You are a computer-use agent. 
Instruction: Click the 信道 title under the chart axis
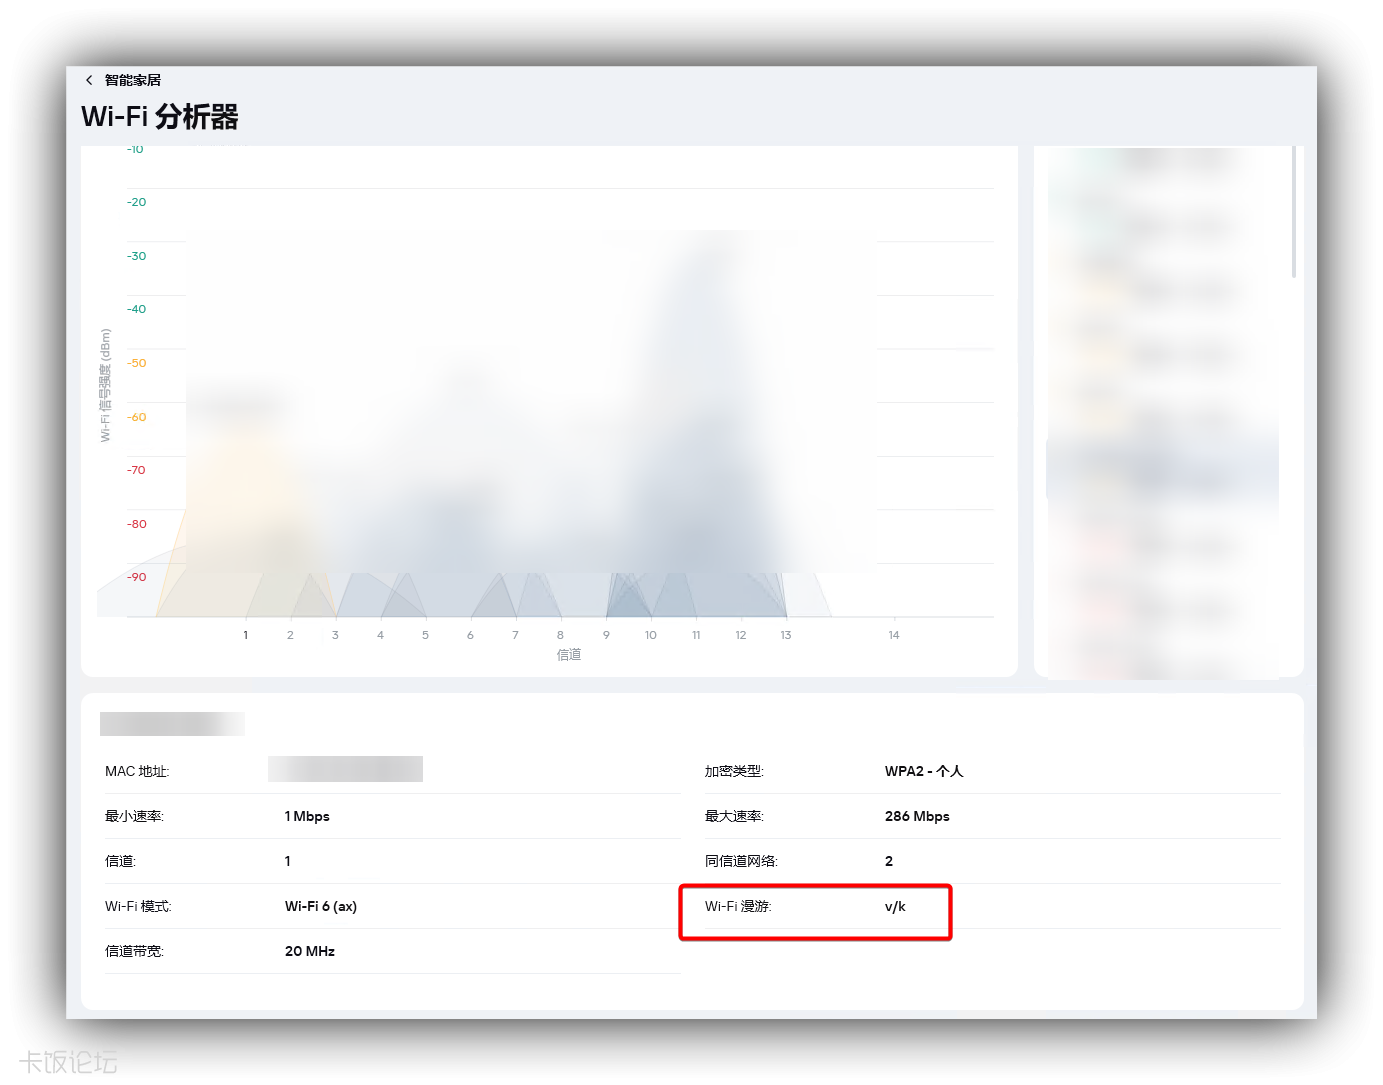coord(569,655)
